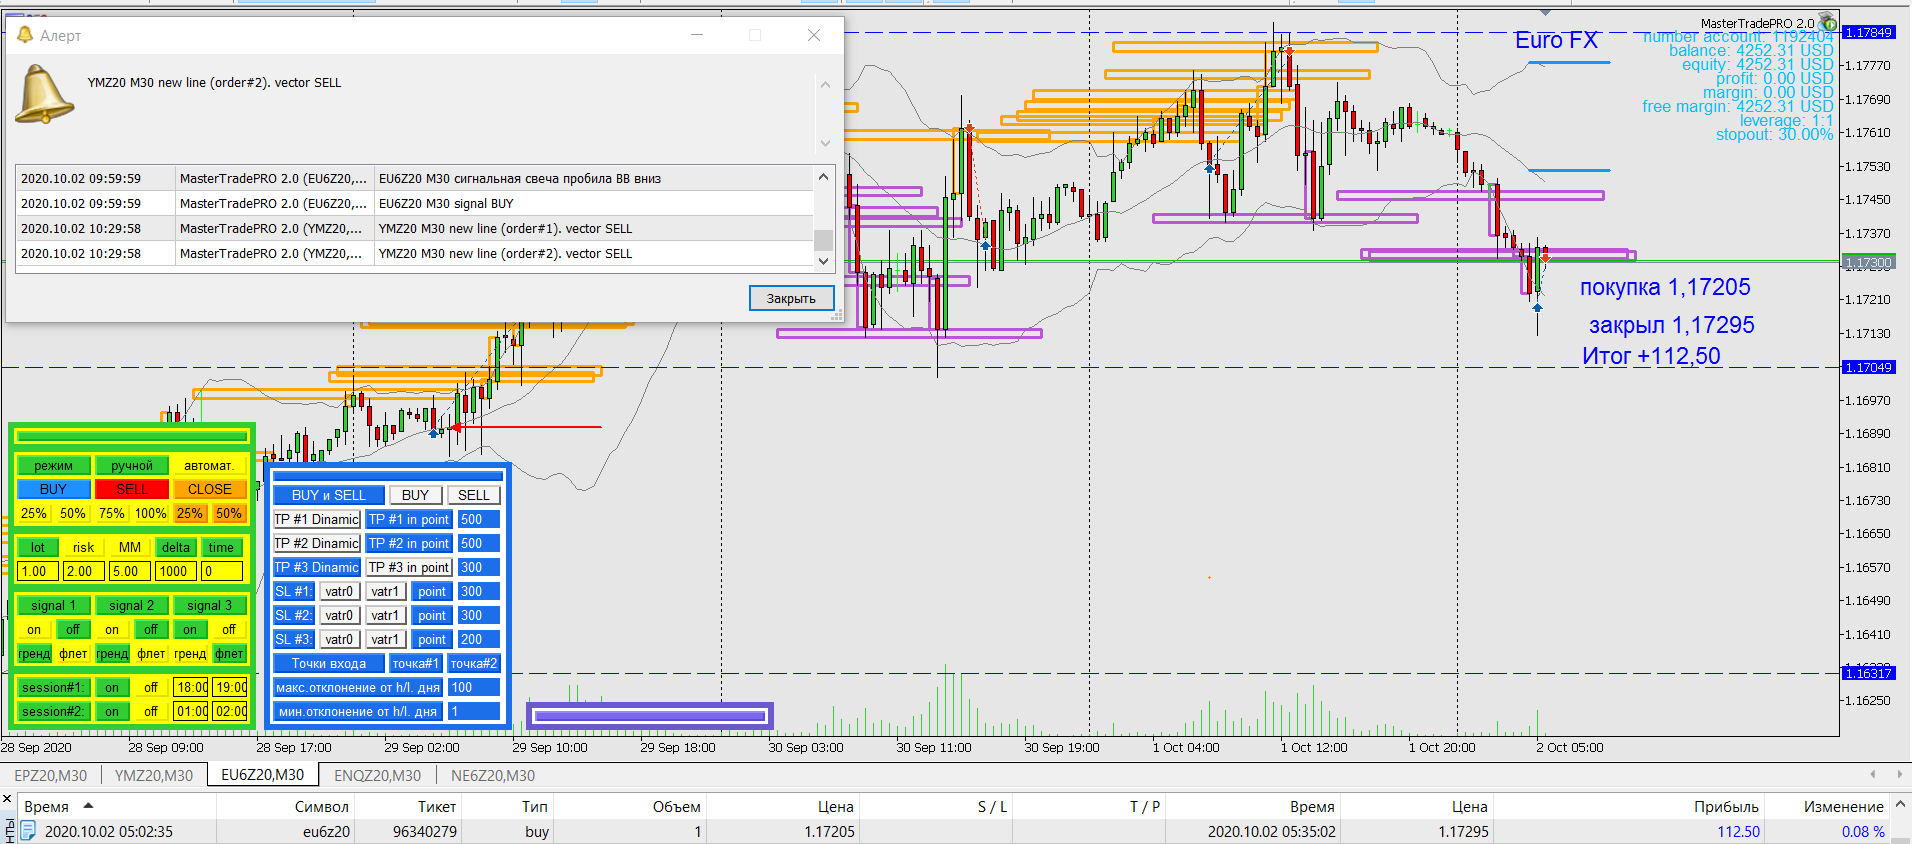Click the right arrow to scroll chart tabs
1912x844 pixels.
click(1899, 775)
